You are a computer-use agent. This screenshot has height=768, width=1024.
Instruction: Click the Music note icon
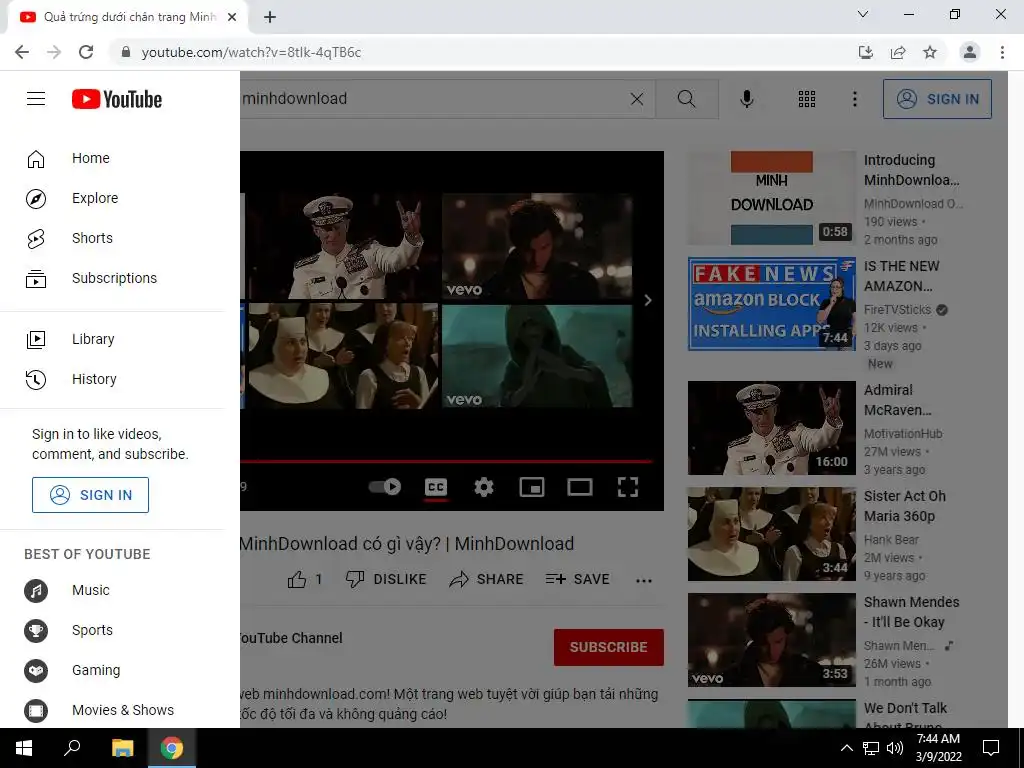coord(36,590)
